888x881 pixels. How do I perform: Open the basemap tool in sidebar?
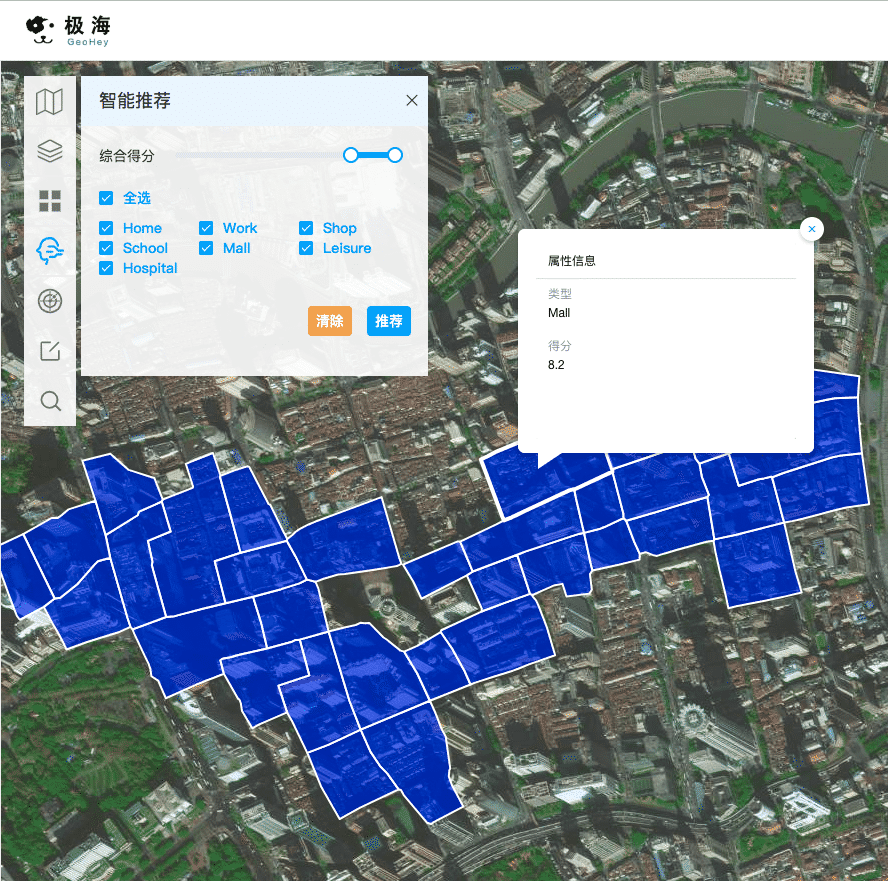tap(49, 102)
